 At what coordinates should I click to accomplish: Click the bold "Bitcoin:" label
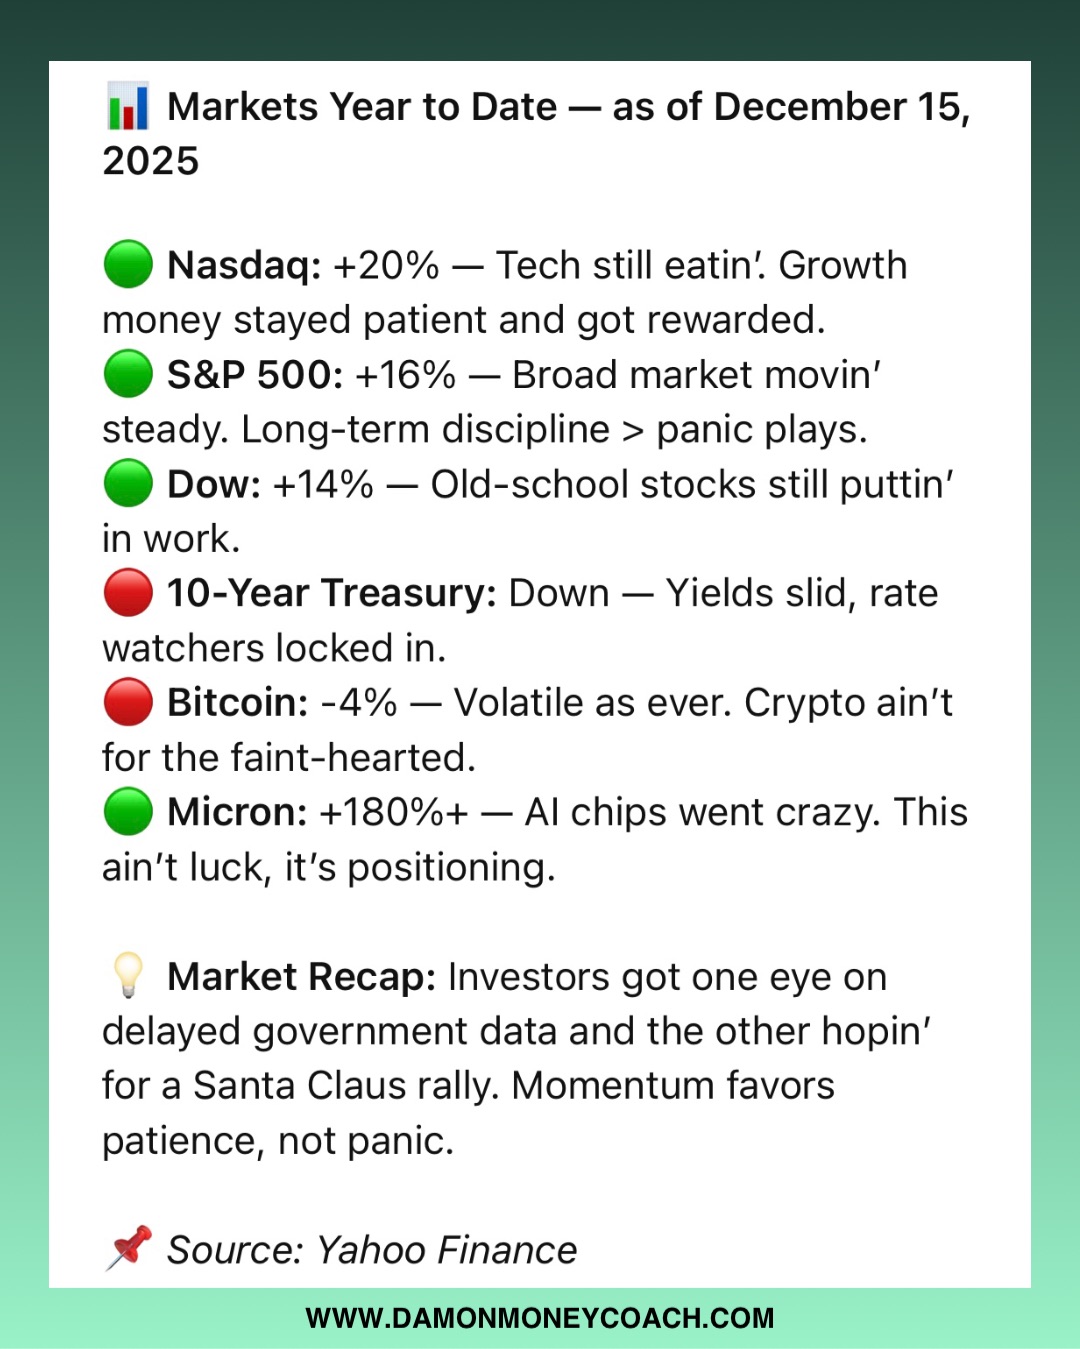point(237,703)
